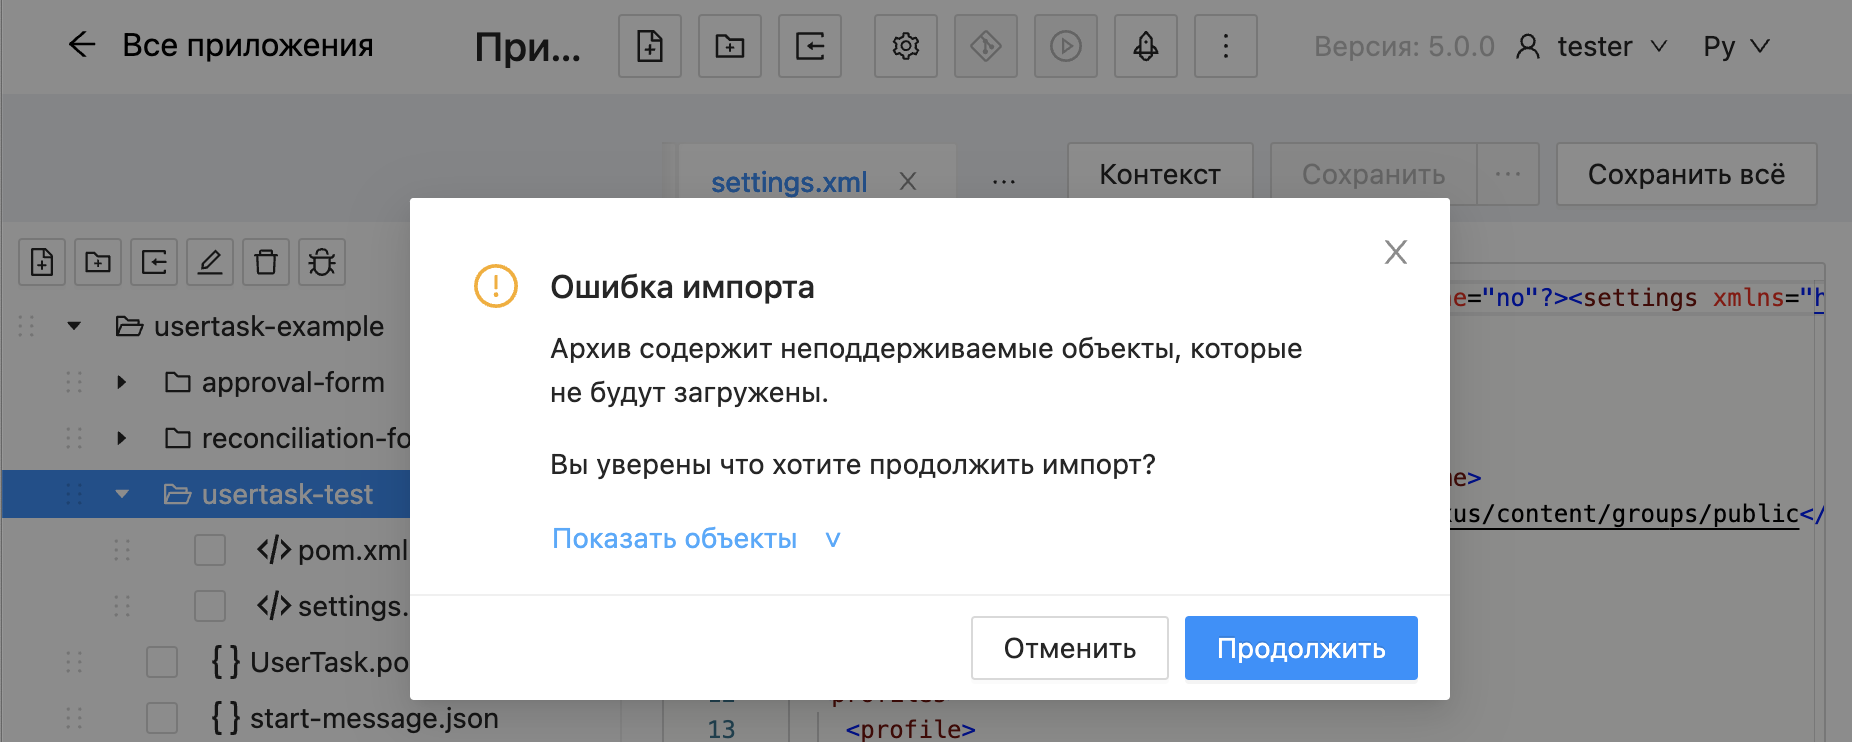Tick the checkbox next to UserTask file

click(x=162, y=662)
